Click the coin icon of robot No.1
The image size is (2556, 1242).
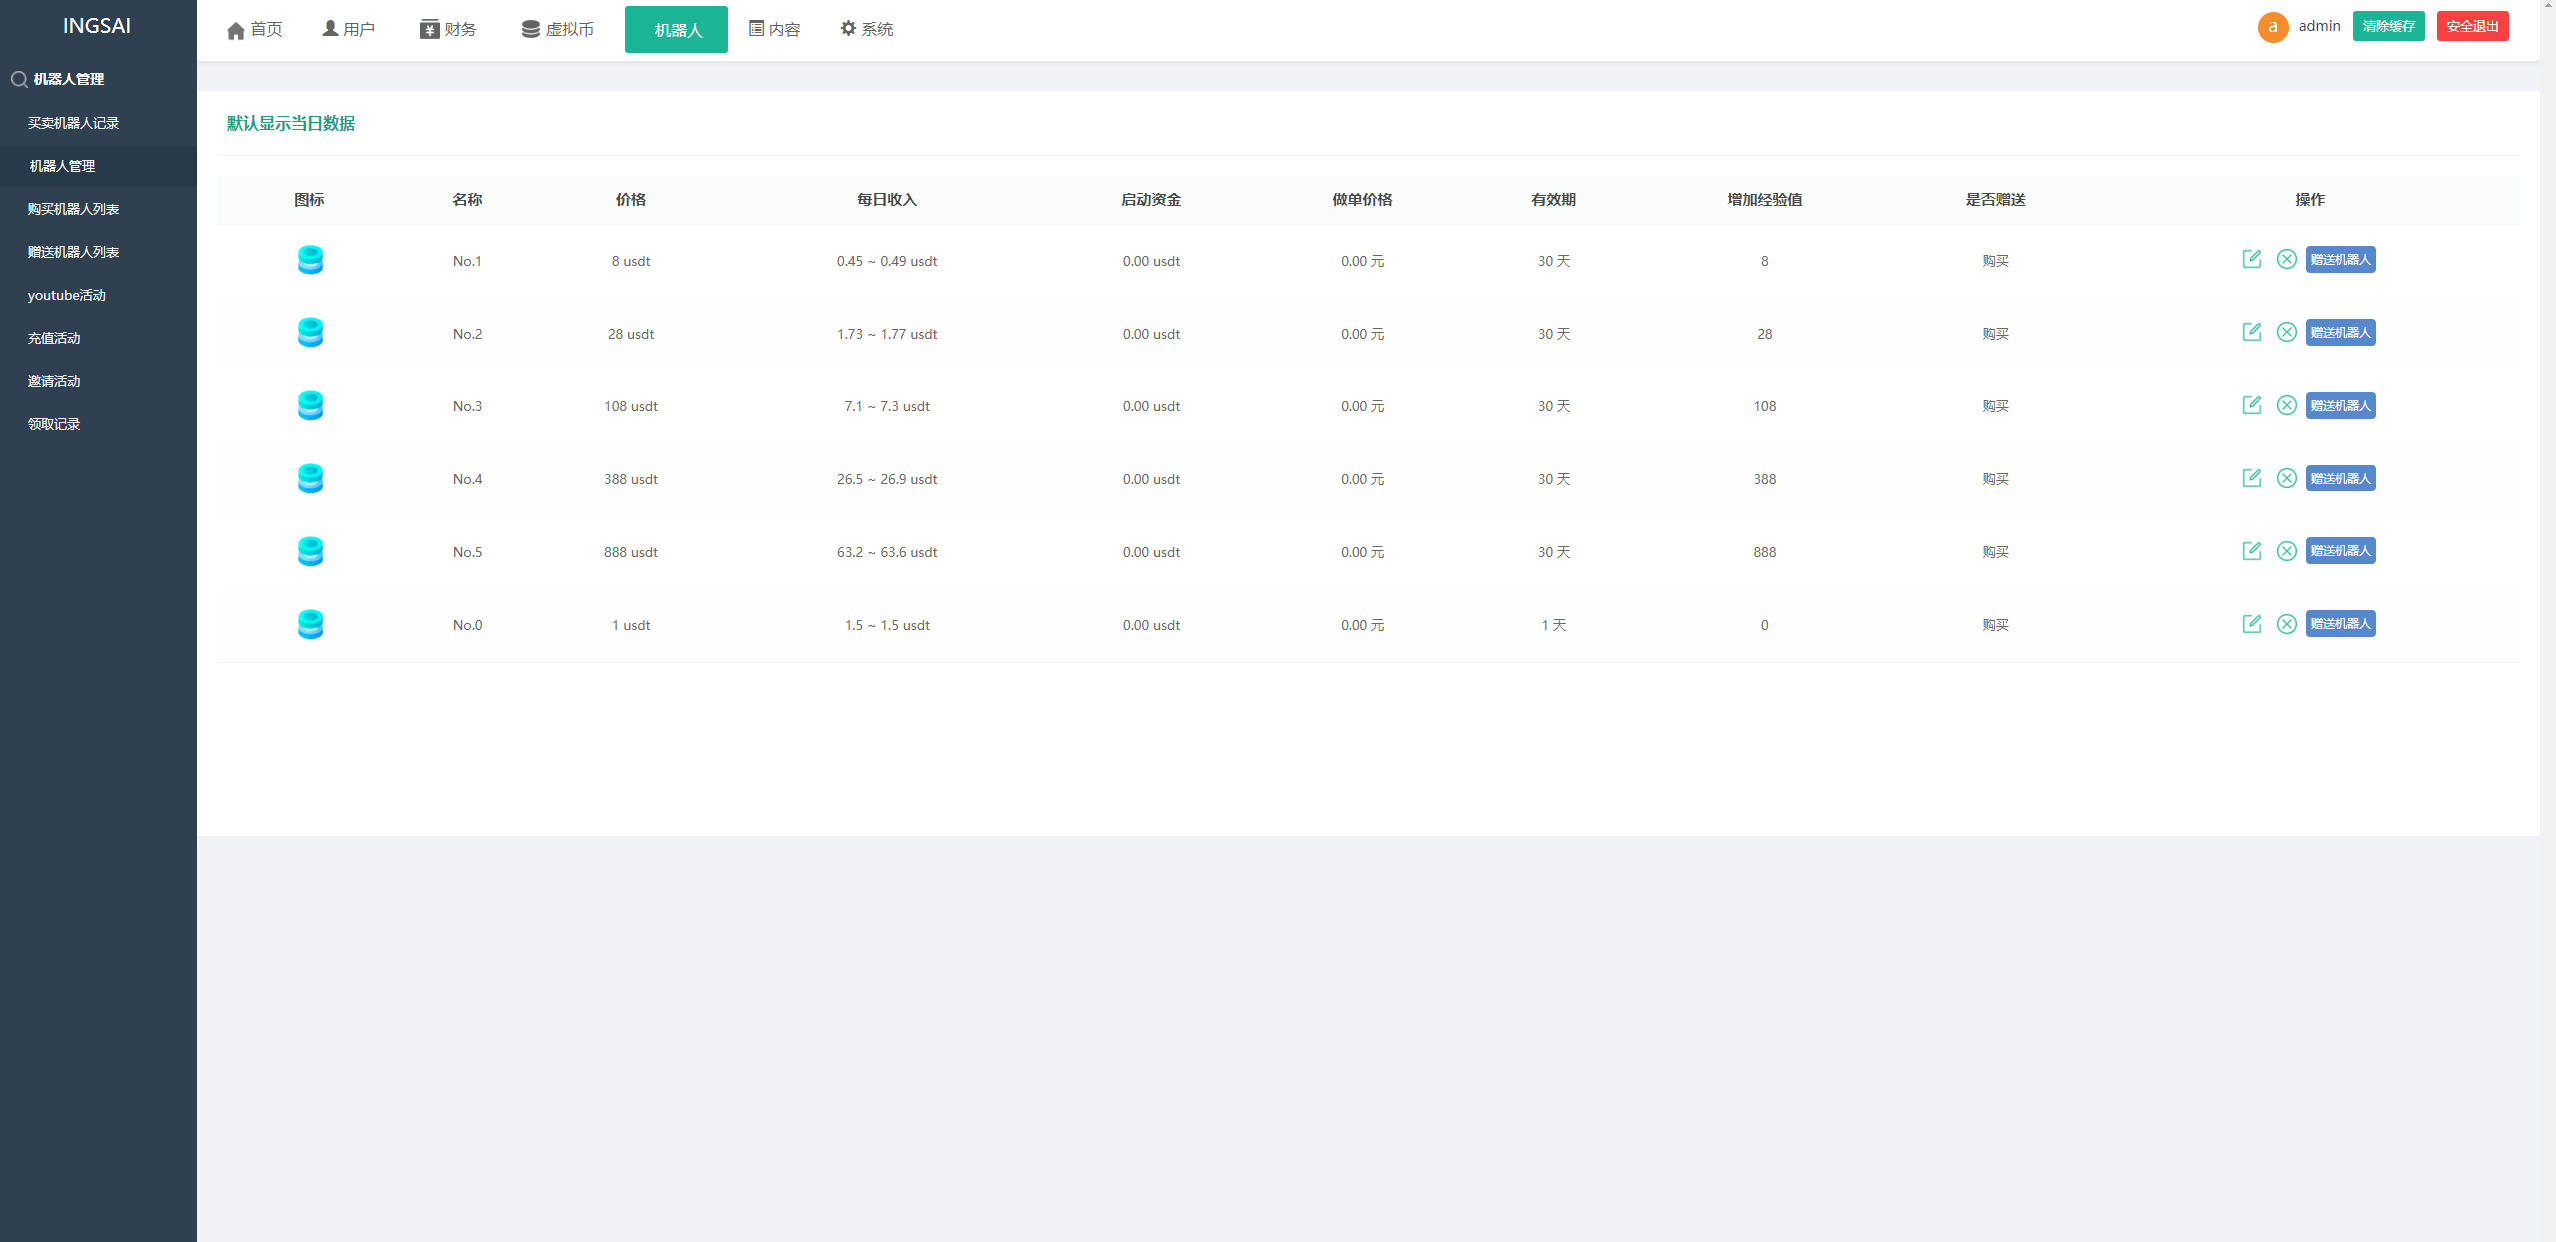310,260
